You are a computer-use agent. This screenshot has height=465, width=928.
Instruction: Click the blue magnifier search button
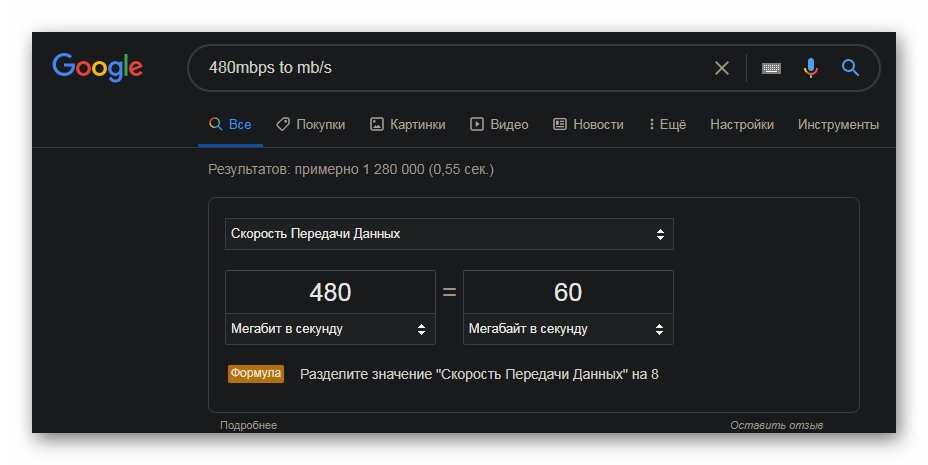pos(850,67)
